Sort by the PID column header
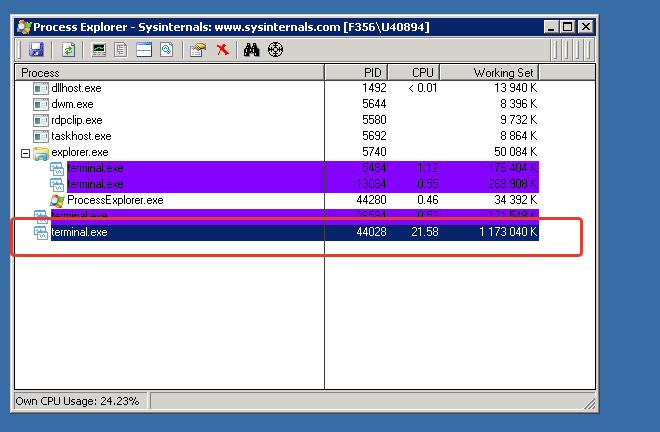Screen dimensions: 660x432 coord(356,72)
